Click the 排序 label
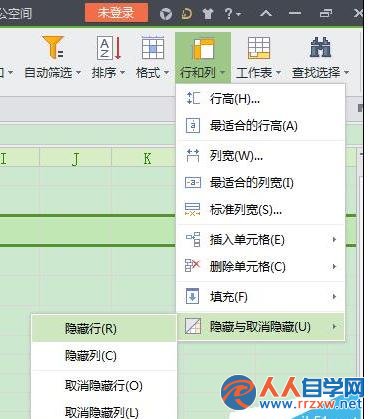Image resolution: width=374 pixels, height=419 pixels. pos(104,72)
